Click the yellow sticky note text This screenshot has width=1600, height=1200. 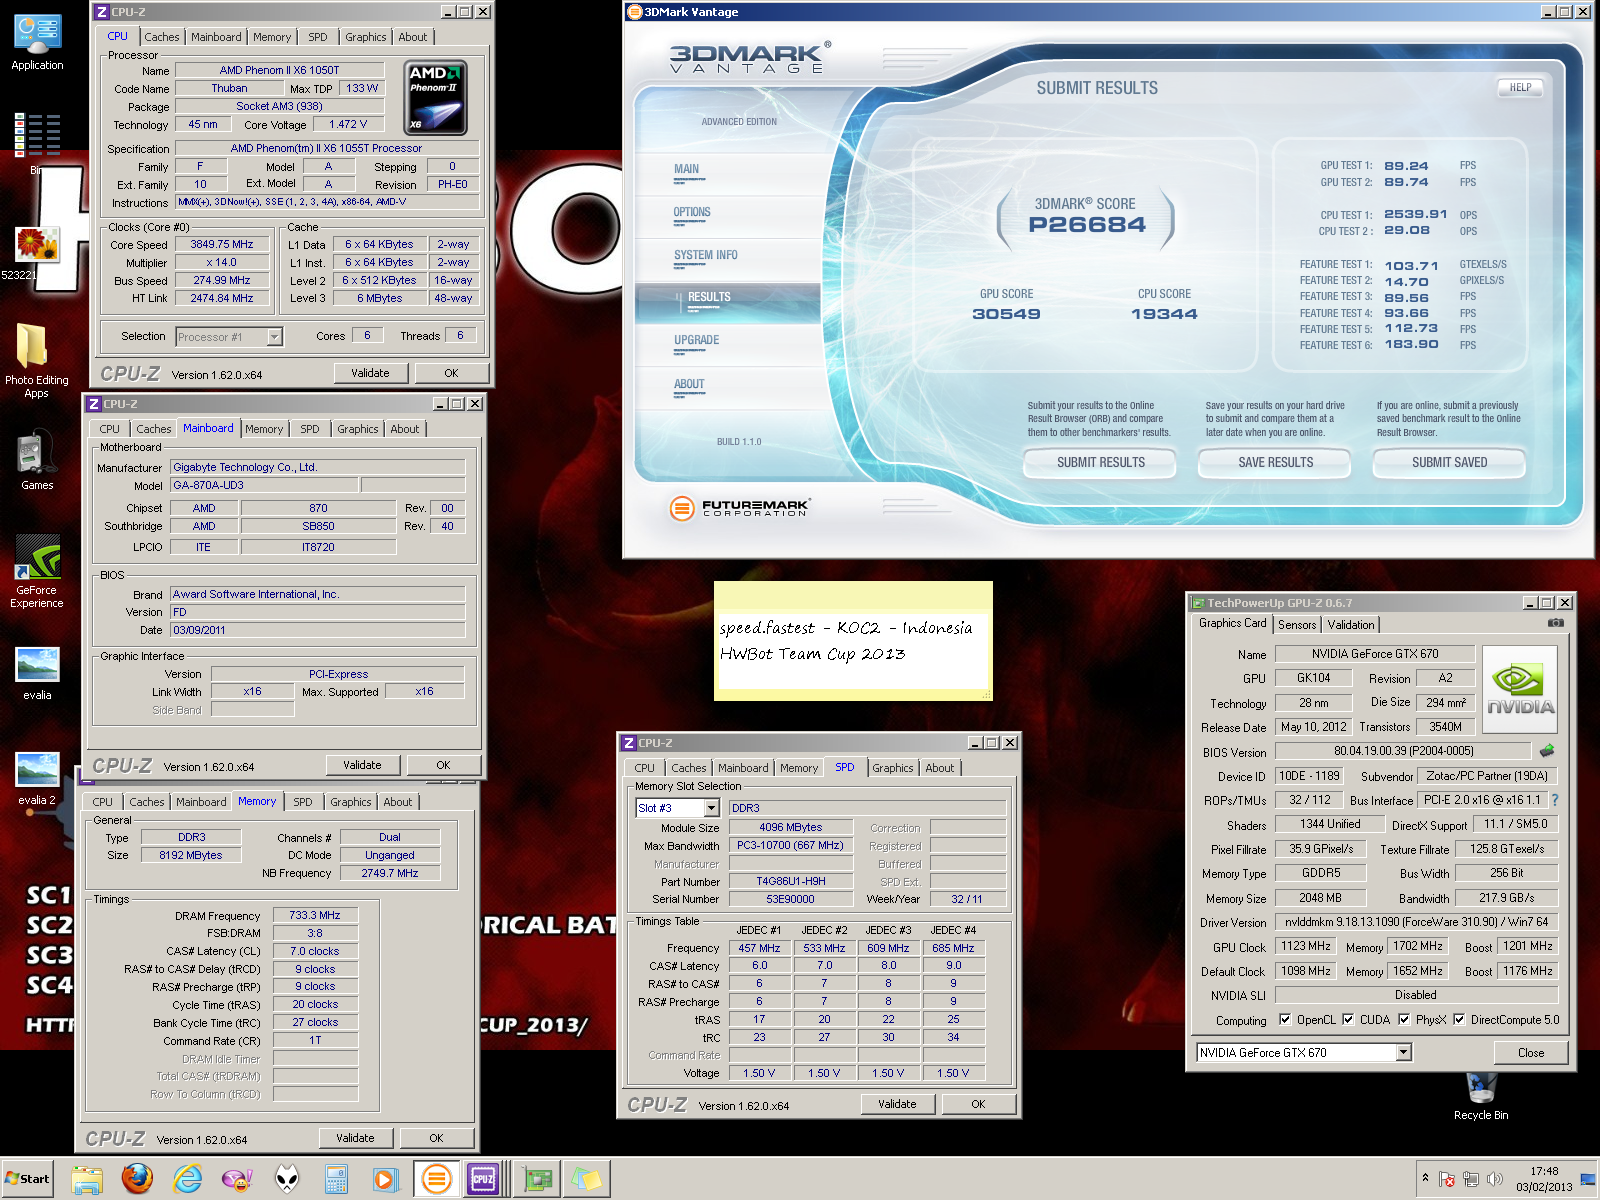pyautogui.click(x=845, y=640)
